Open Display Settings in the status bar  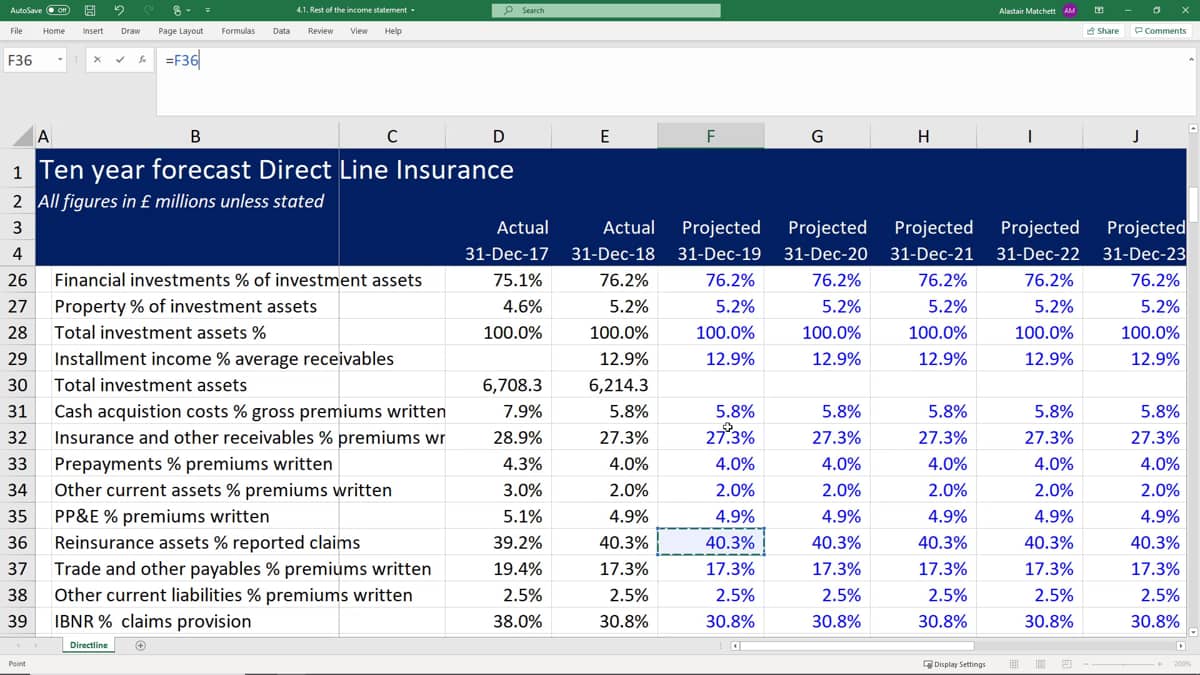click(x=954, y=664)
